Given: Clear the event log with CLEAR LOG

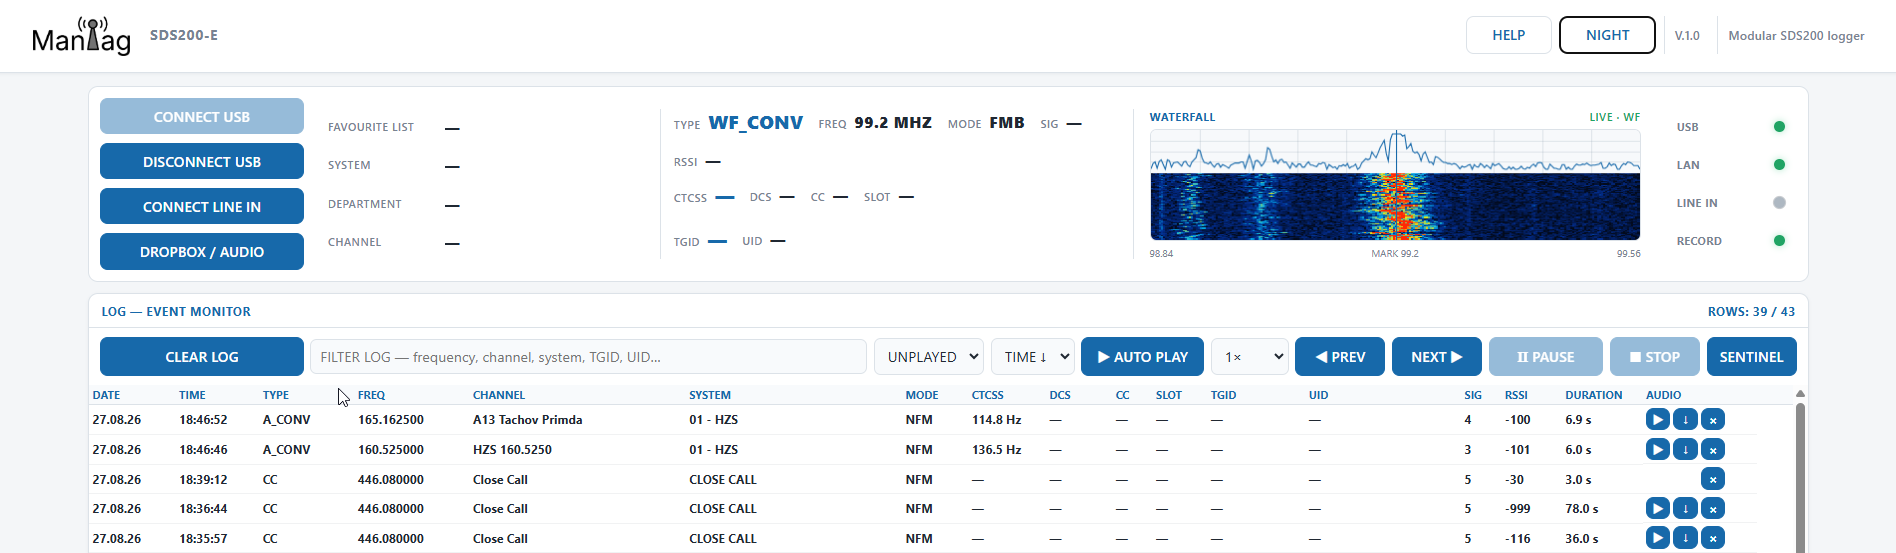Looking at the screenshot, I should point(202,357).
